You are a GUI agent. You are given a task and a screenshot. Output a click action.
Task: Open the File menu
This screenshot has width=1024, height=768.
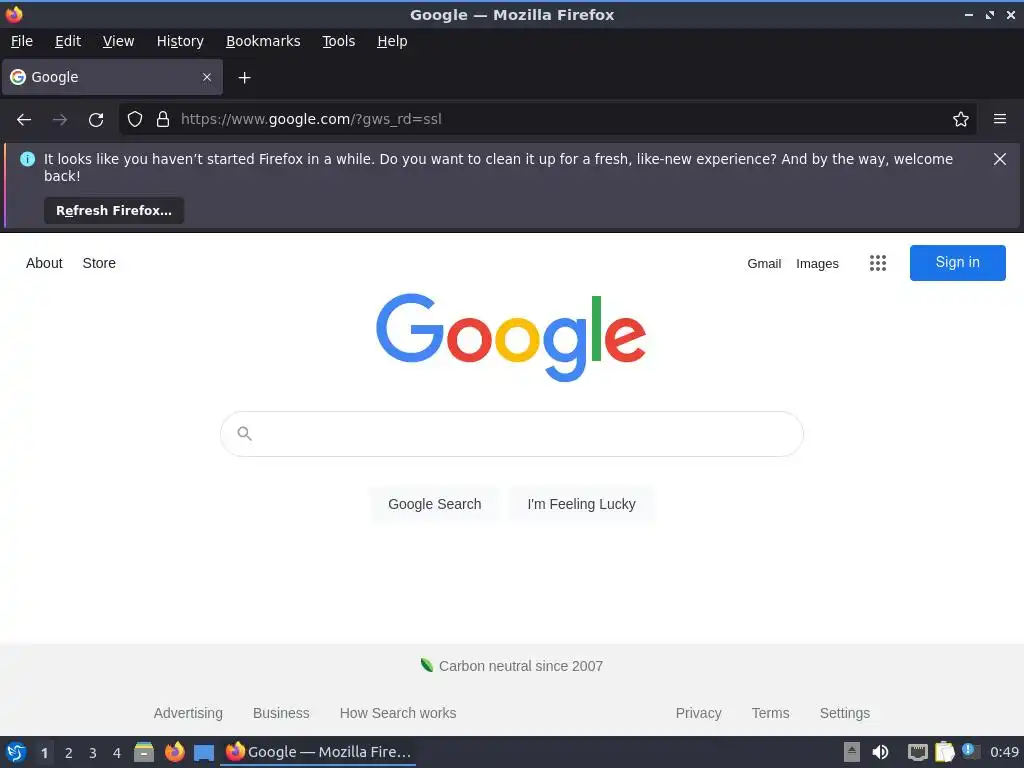22,41
